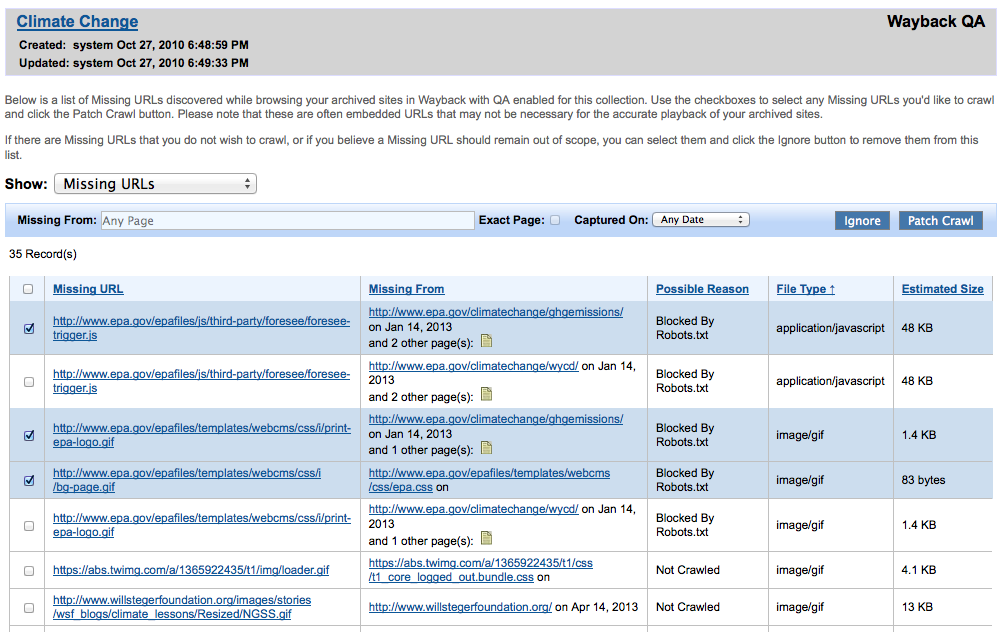The height and width of the screenshot is (632, 1001).
Task: Select the Wayback QA heading
Action: 936,22
